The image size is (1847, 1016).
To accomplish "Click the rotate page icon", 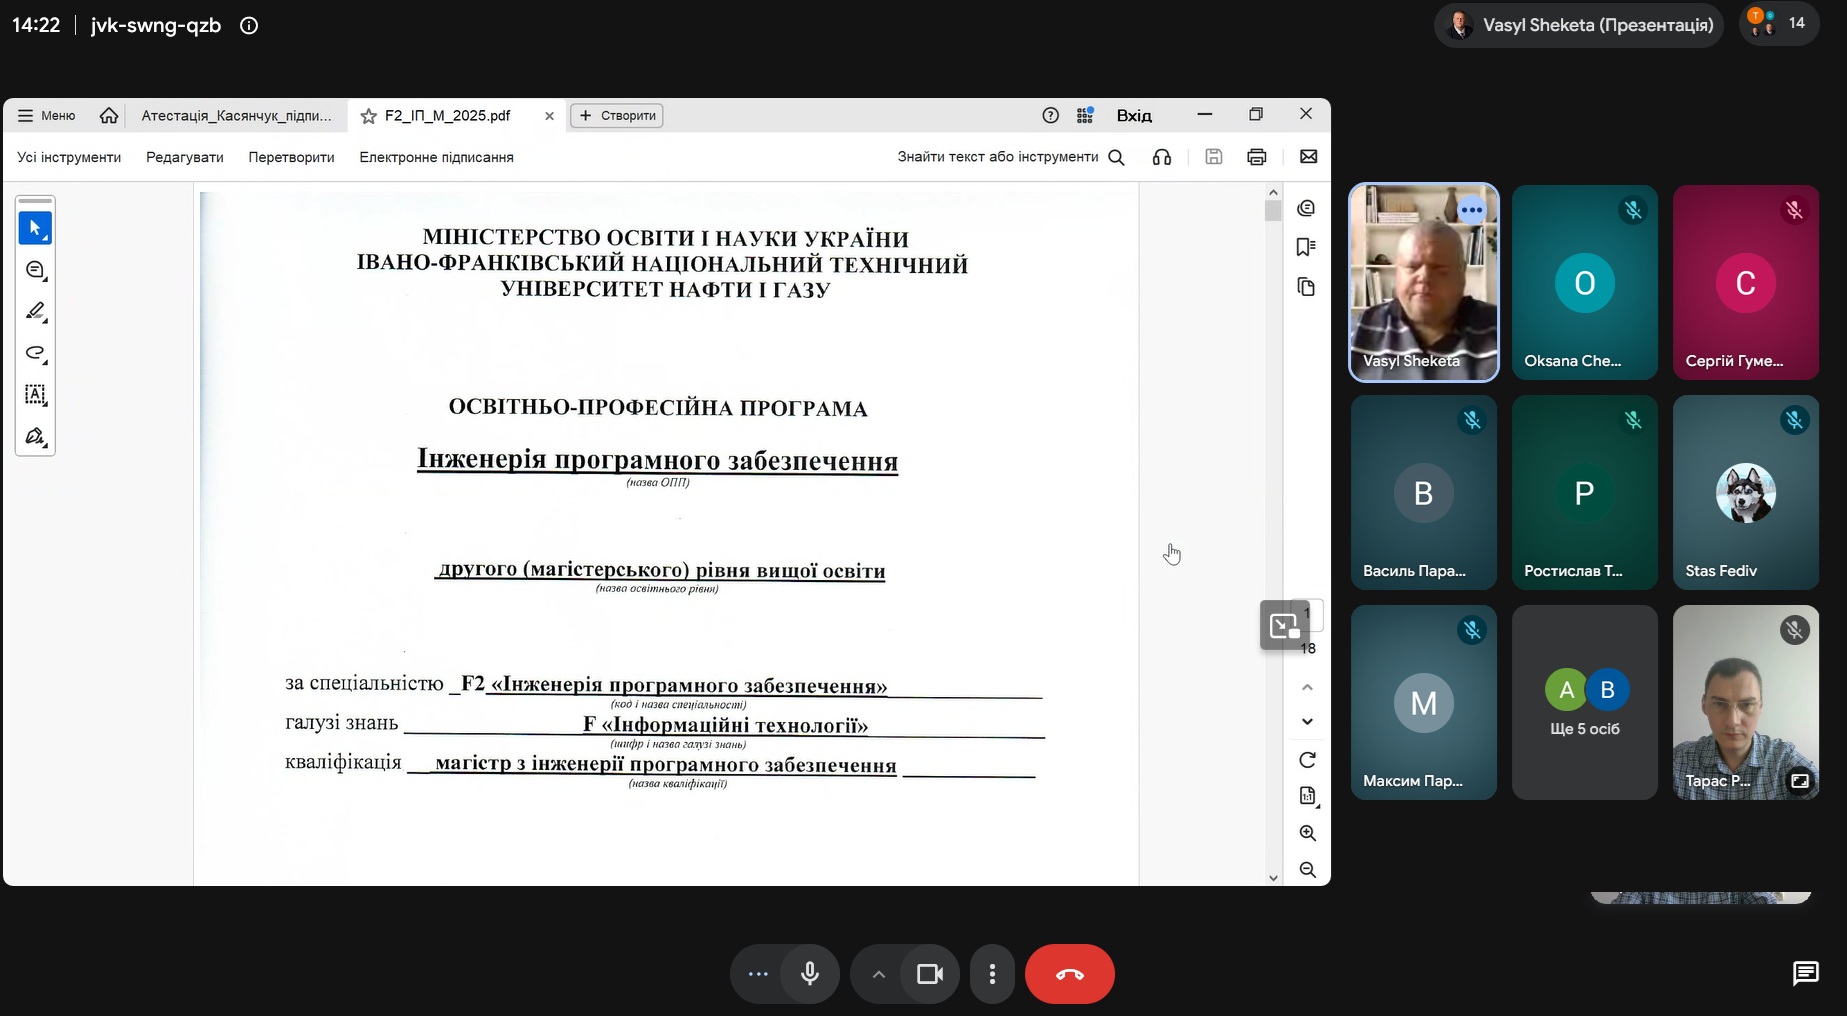I will tap(1307, 760).
